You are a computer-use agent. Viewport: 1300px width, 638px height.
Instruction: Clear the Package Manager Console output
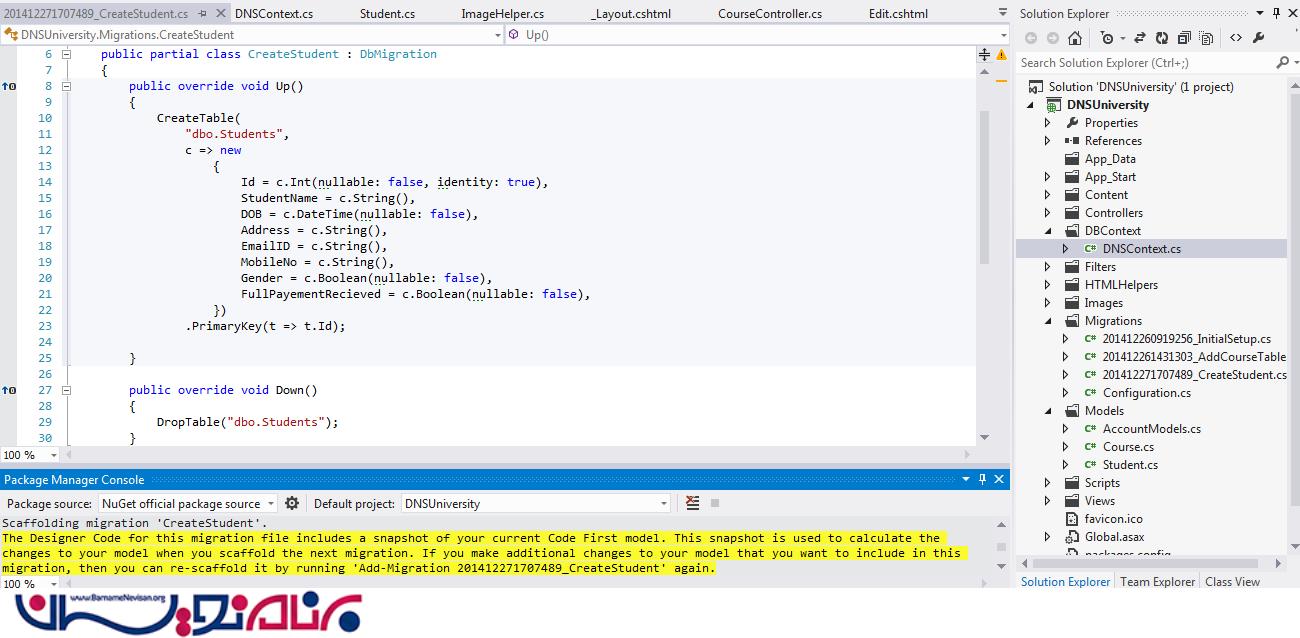[692, 504]
